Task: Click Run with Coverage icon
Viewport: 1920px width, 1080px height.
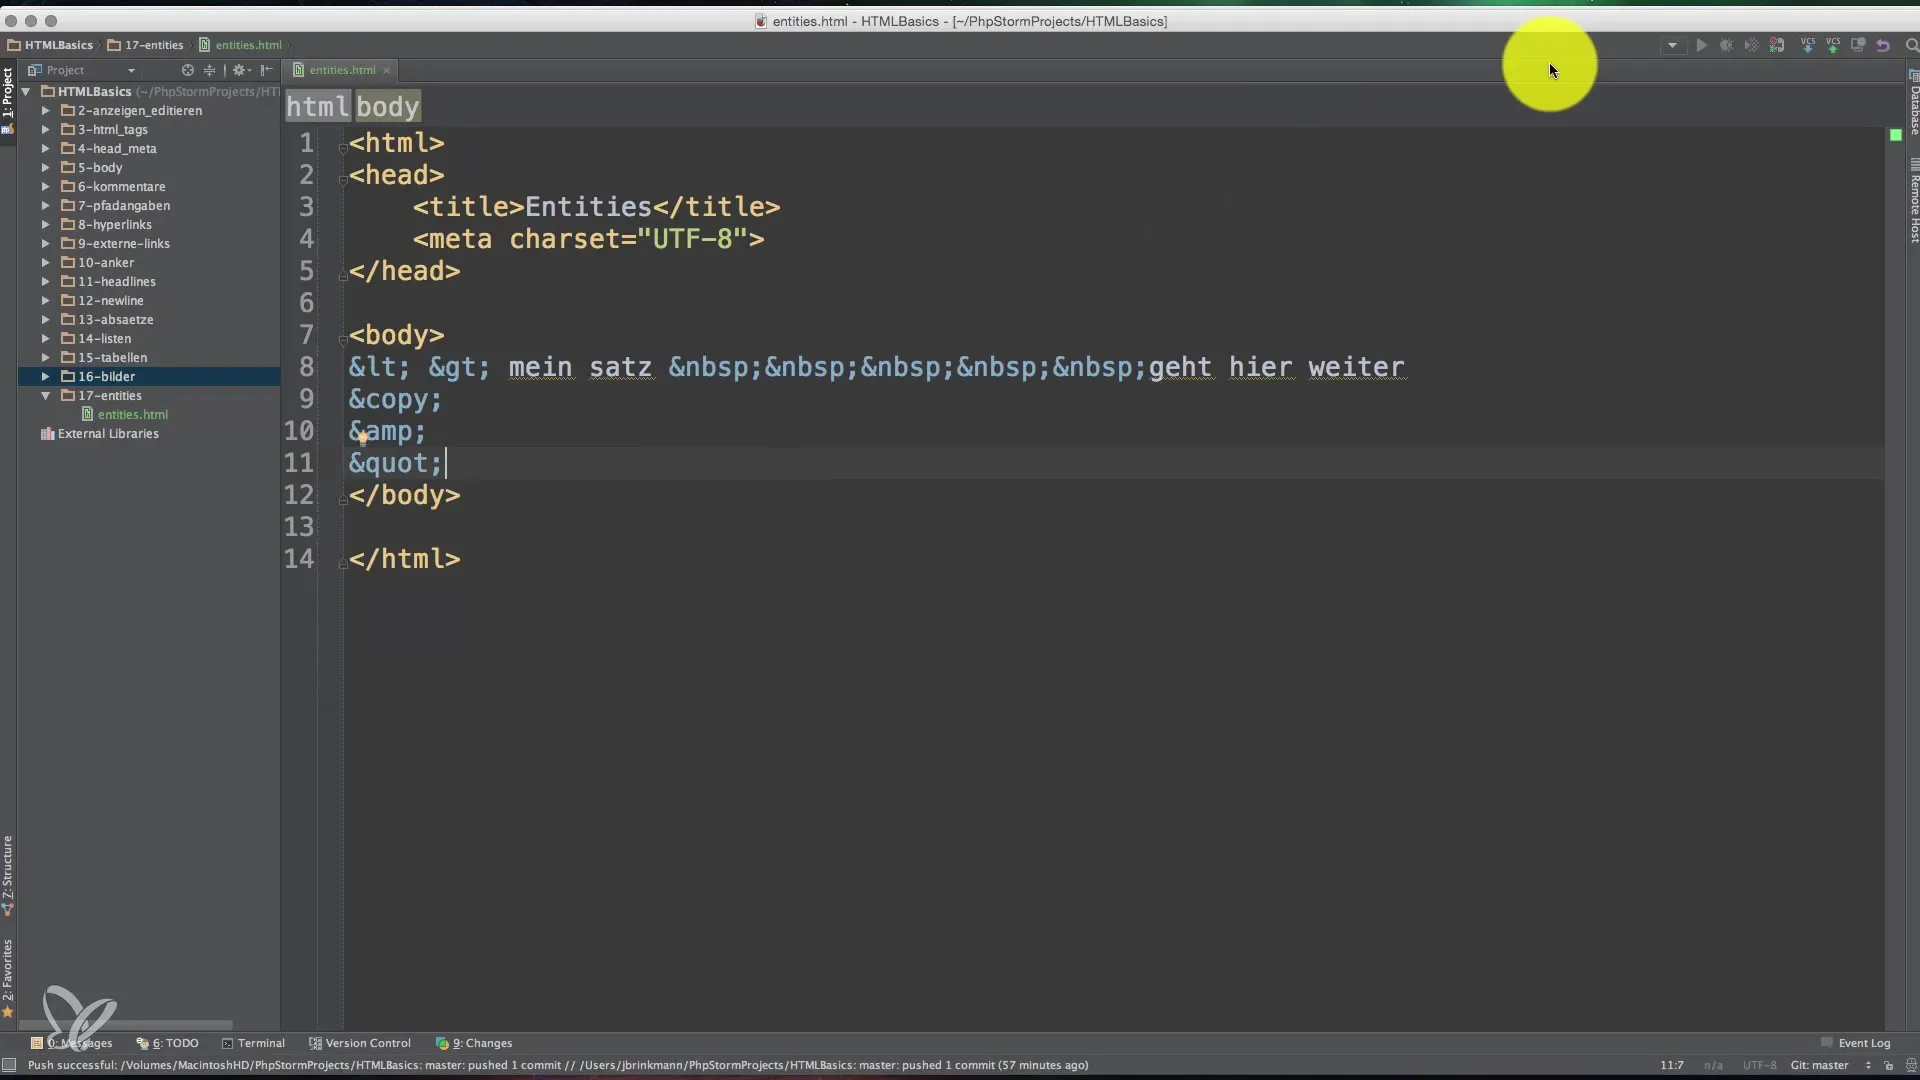Action: tap(1751, 46)
